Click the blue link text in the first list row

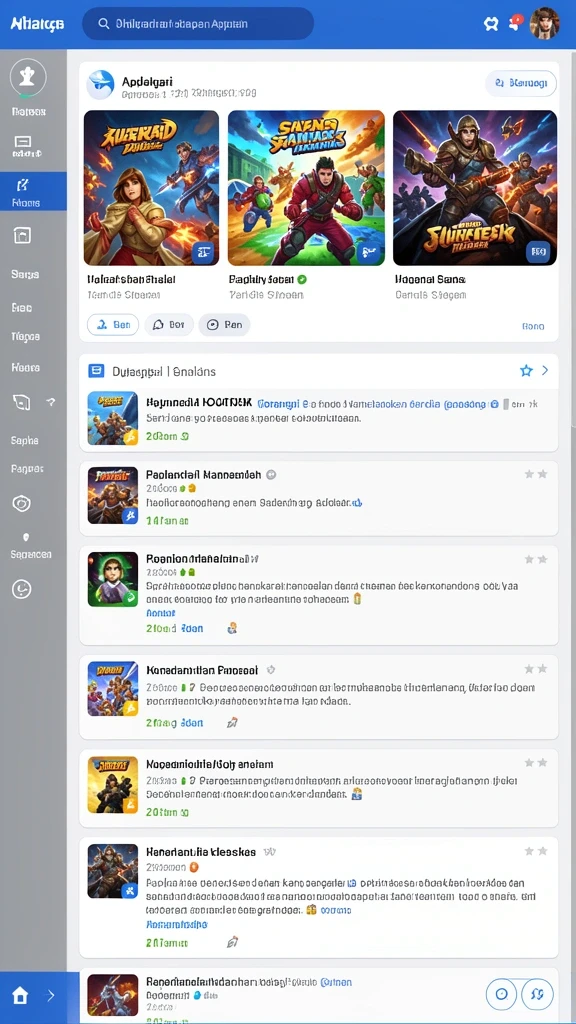tap(379, 404)
